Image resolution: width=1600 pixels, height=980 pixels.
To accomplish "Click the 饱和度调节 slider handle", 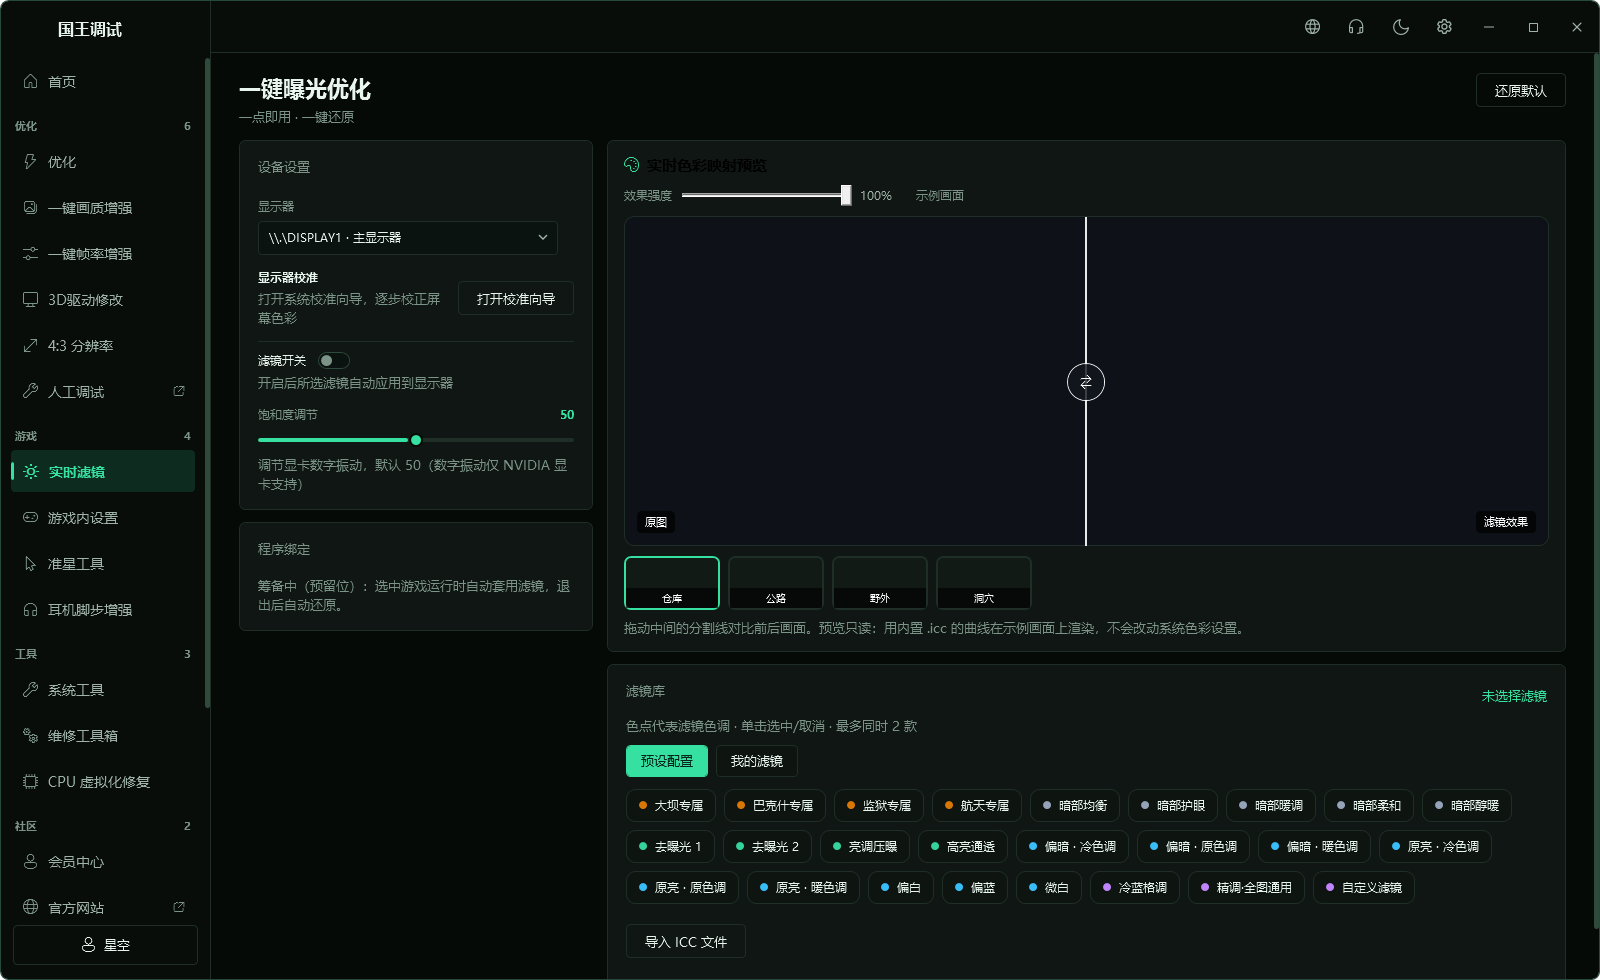I will (x=416, y=440).
